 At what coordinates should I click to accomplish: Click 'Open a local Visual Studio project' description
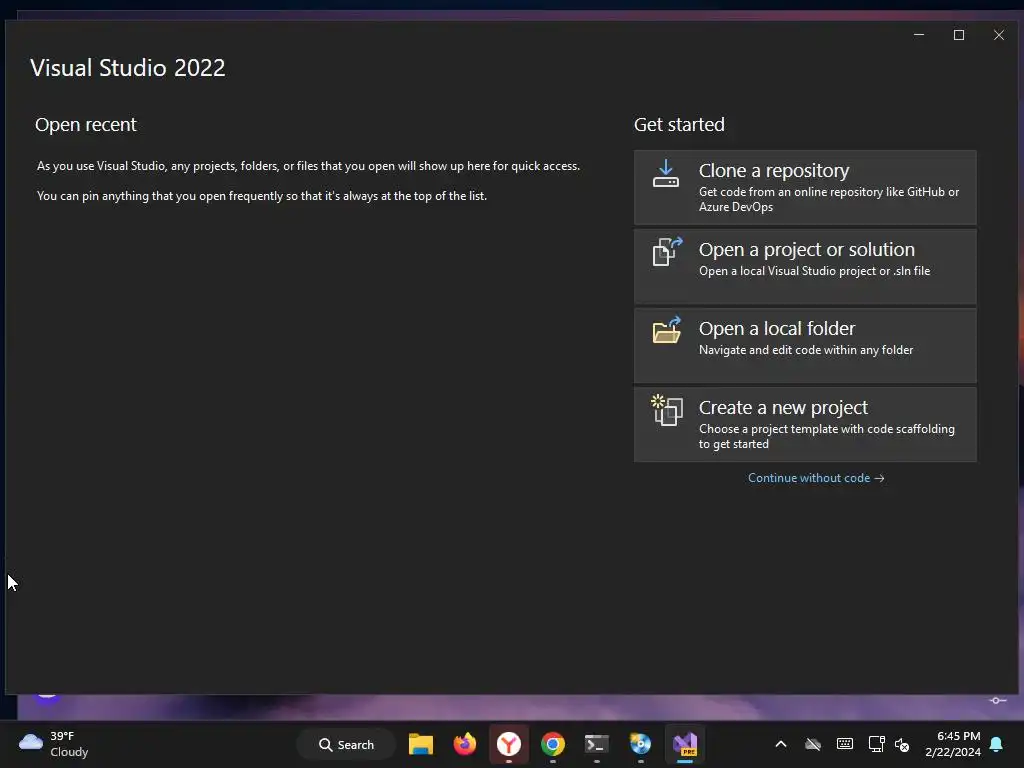pyautogui.click(x=814, y=271)
